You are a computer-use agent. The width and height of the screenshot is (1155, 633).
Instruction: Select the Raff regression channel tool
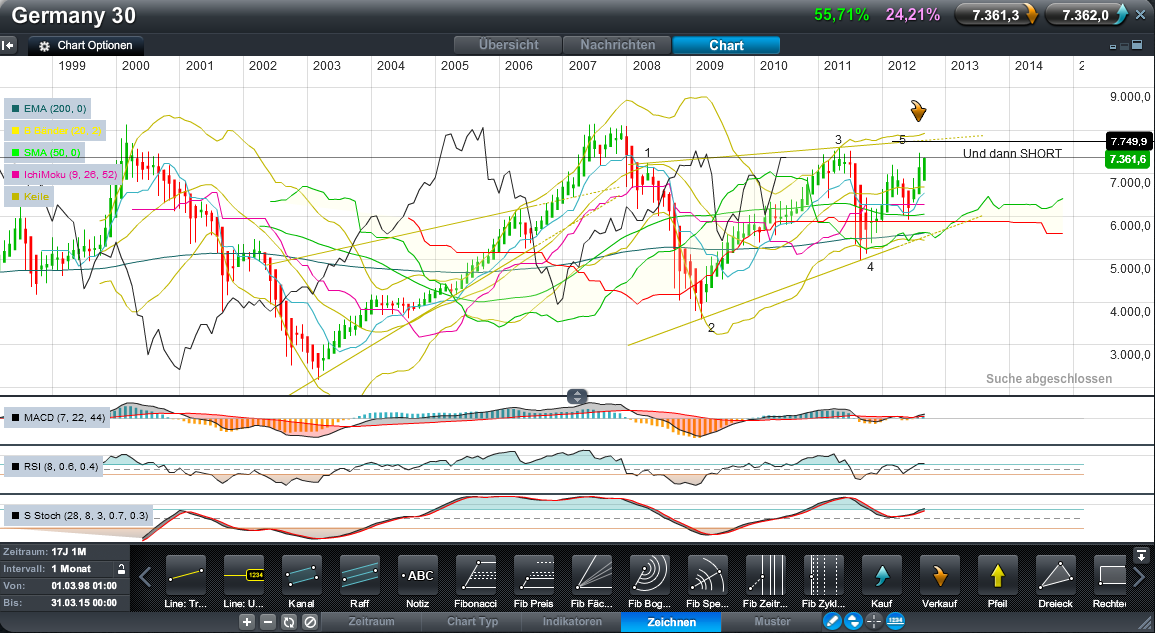[360, 575]
